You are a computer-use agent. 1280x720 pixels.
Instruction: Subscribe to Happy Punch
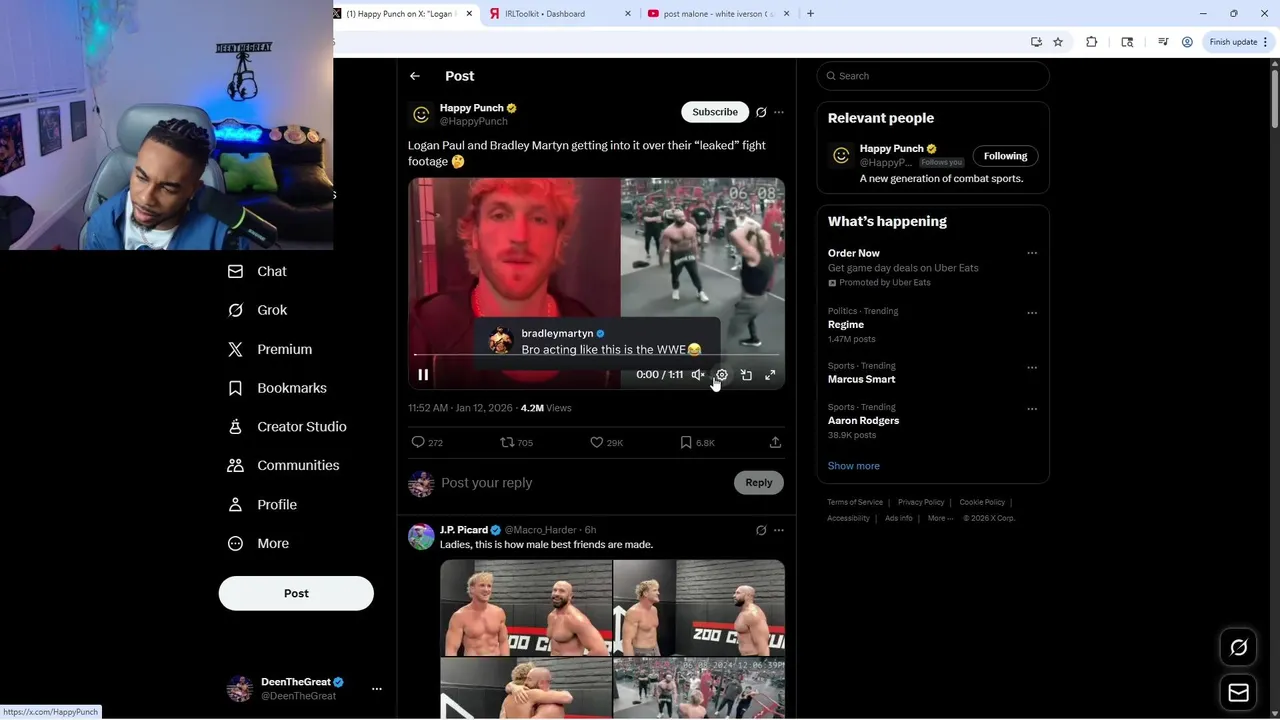[x=715, y=112]
